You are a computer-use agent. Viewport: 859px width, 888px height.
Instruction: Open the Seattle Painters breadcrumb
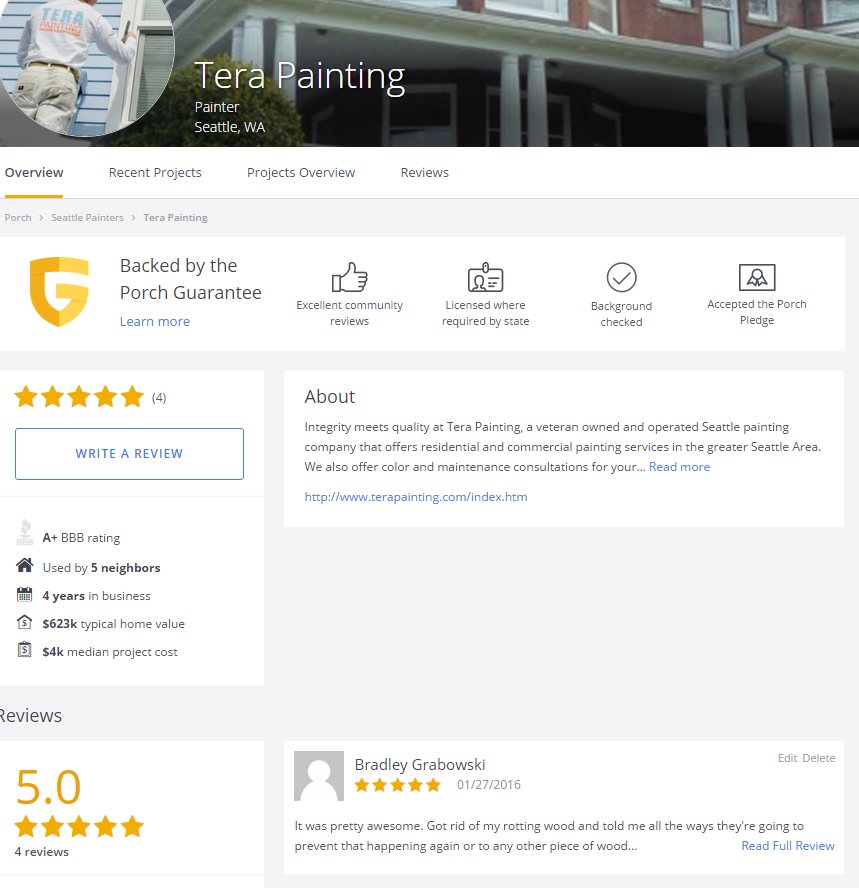(87, 217)
